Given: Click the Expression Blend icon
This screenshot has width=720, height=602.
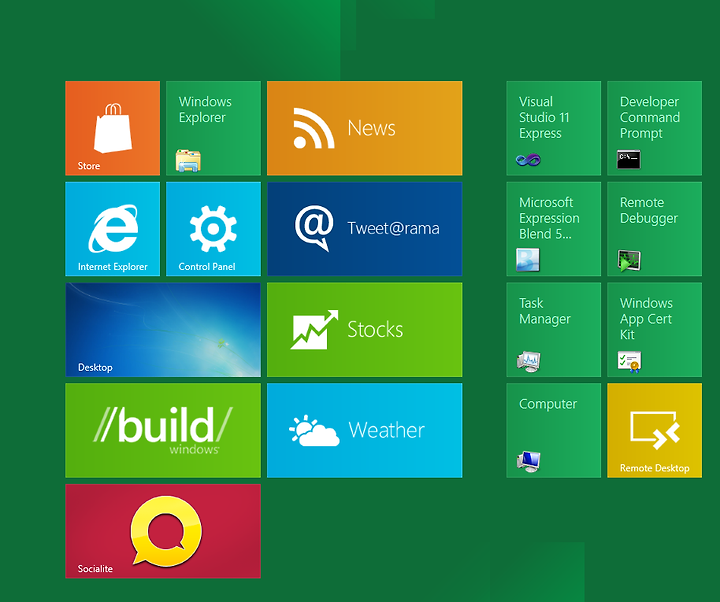Looking at the screenshot, I should [528, 260].
